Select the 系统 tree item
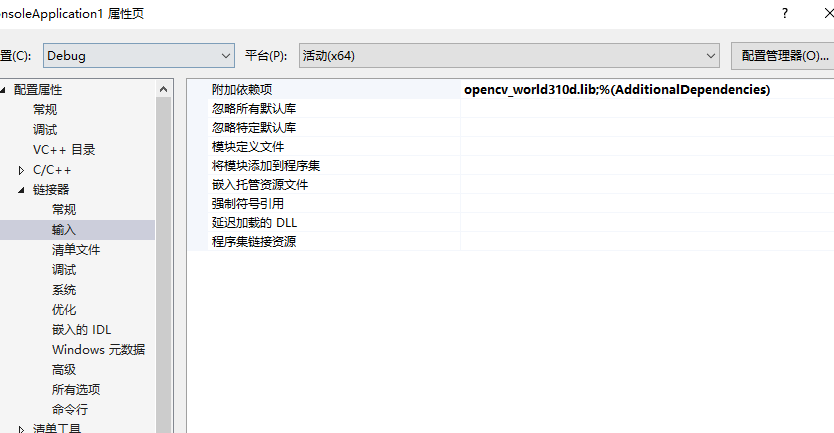Viewport: 834px width, 433px height. click(x=64, y=290)
